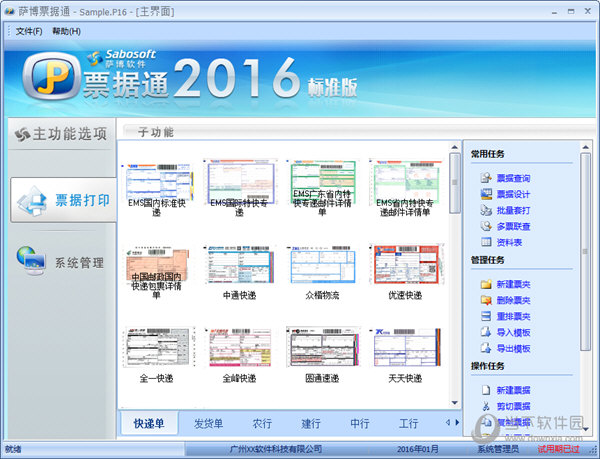Switch to the 发货单 tab

point(208,423)
